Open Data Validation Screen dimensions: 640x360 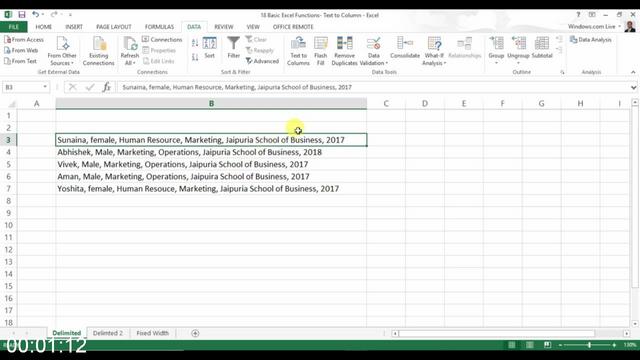pos(373,51)
